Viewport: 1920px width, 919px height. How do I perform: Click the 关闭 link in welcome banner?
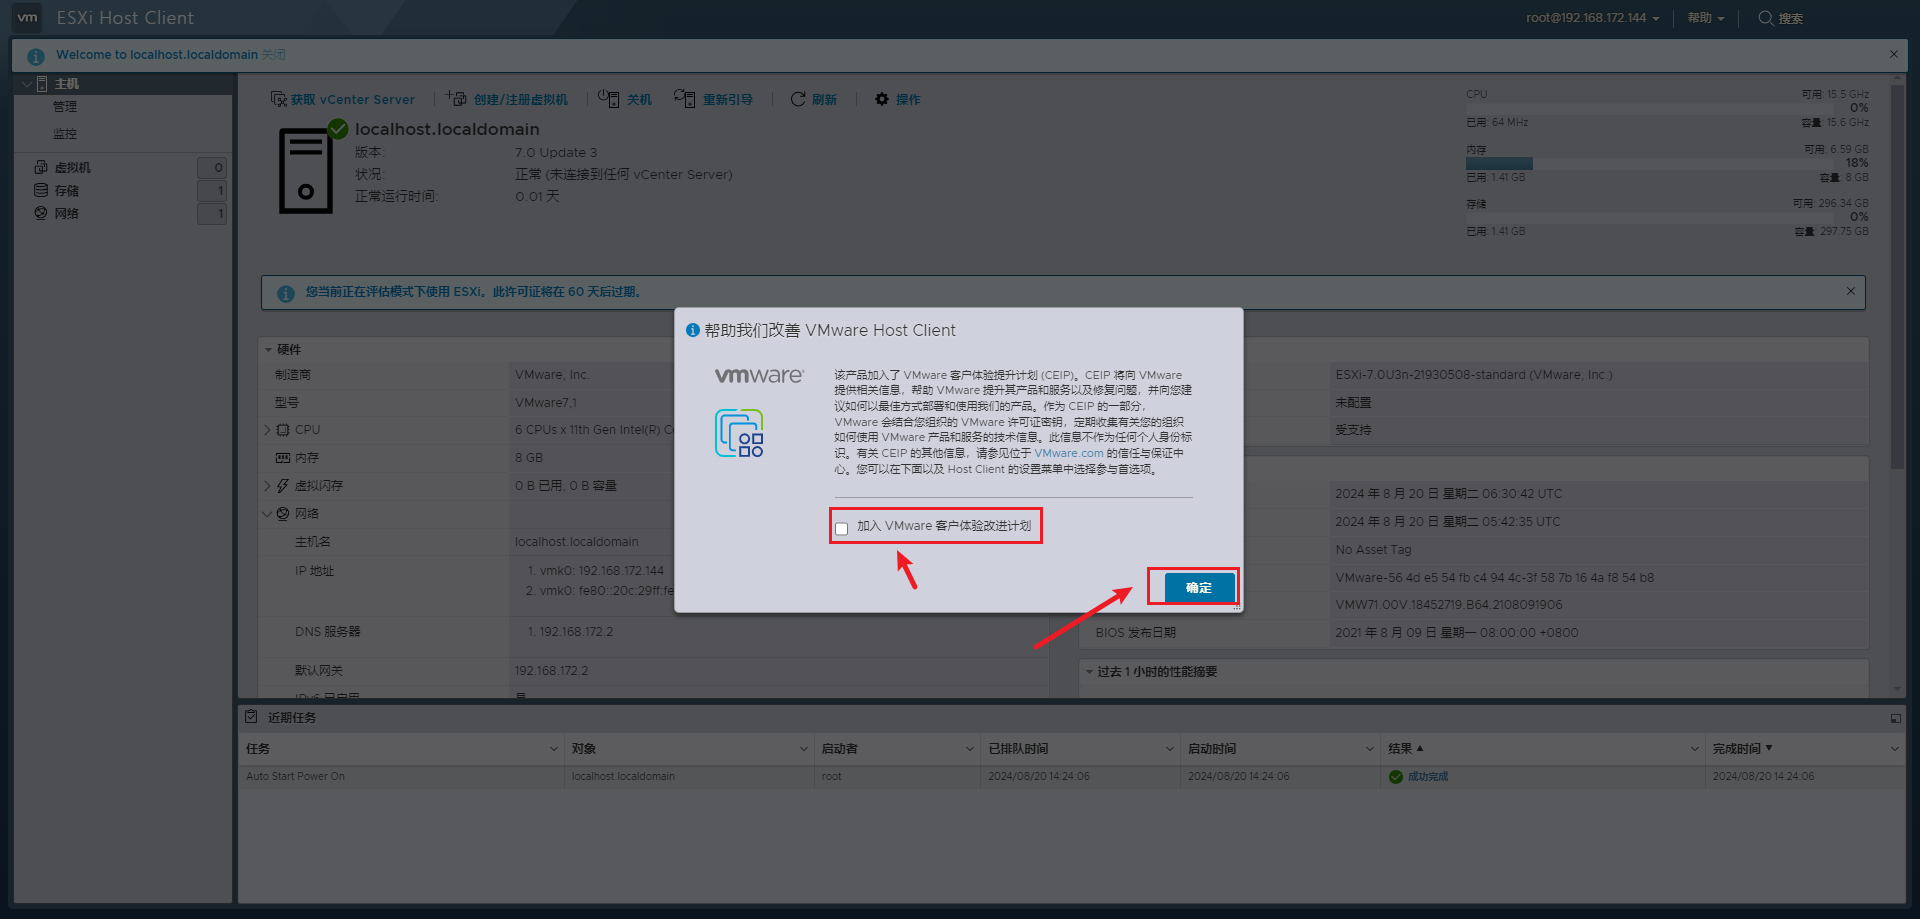(x=274, y=55)
